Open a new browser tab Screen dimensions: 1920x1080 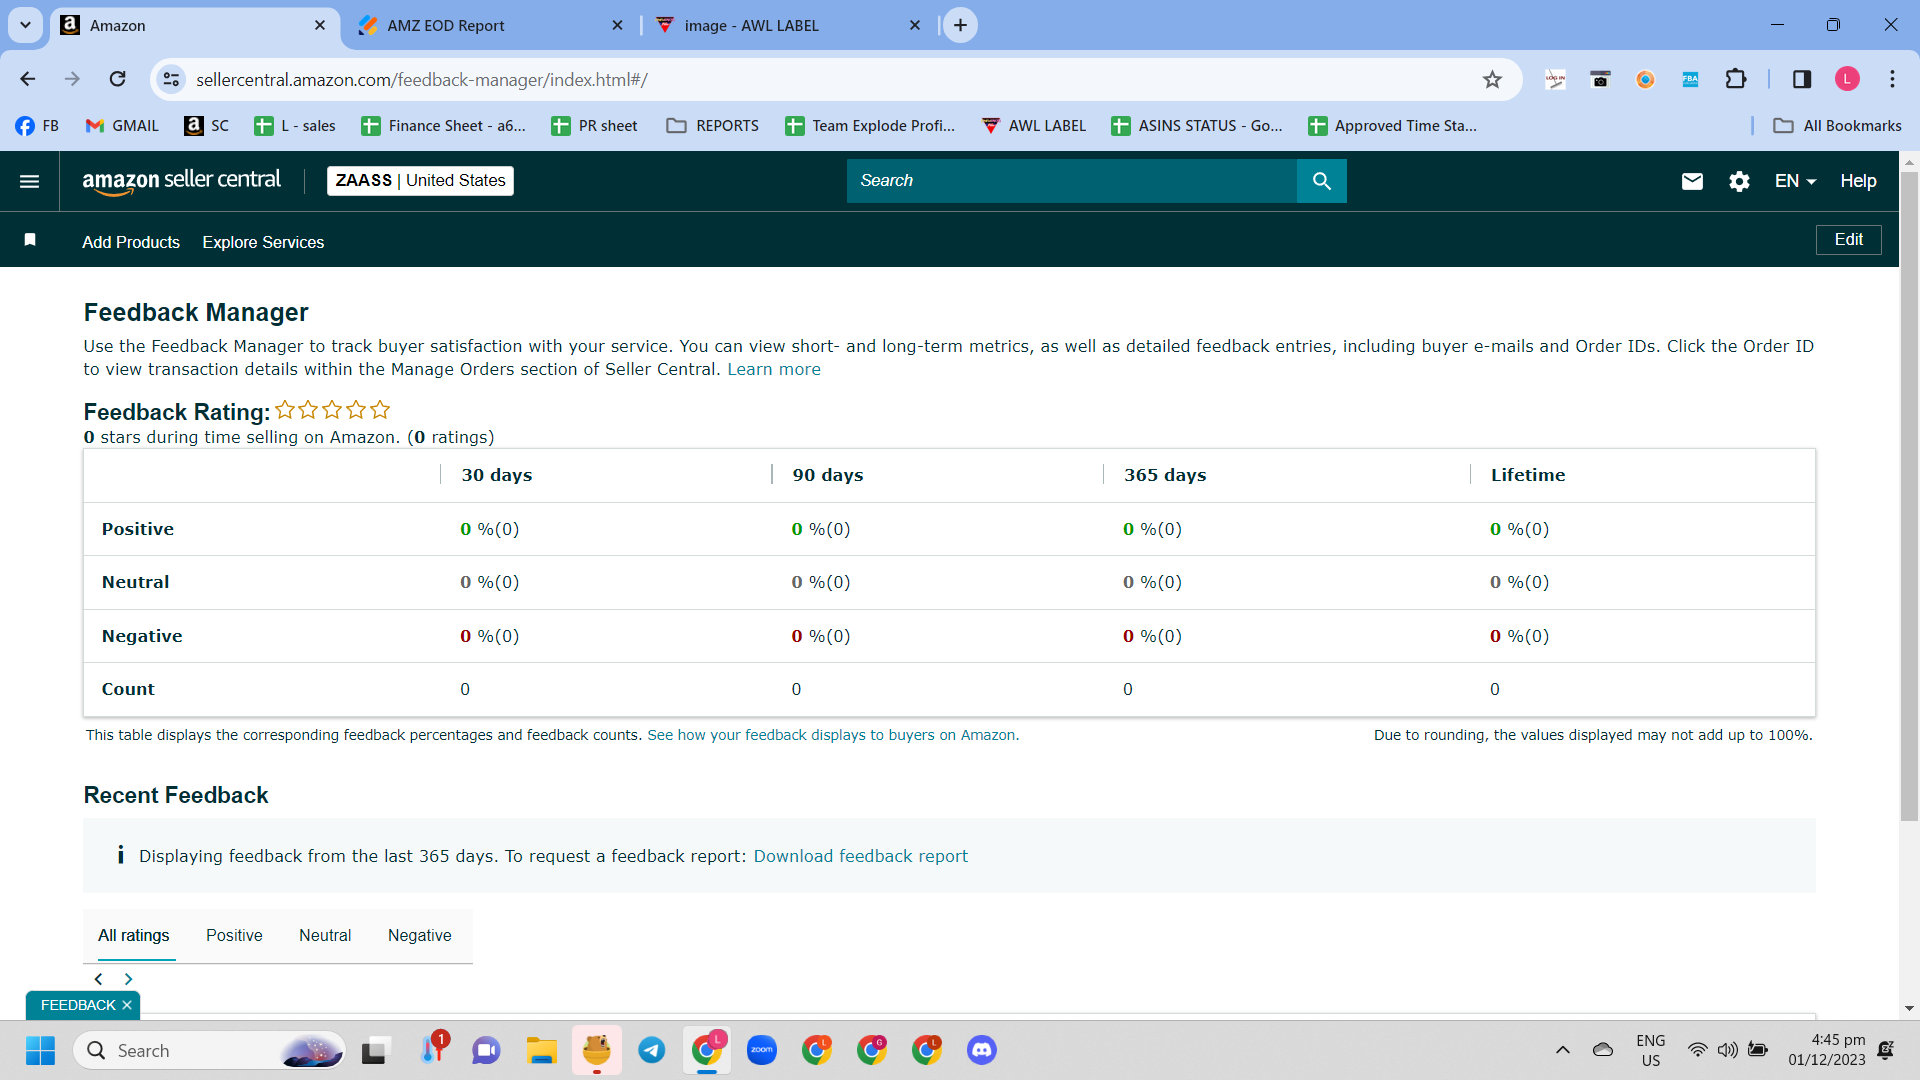point(960,25)
